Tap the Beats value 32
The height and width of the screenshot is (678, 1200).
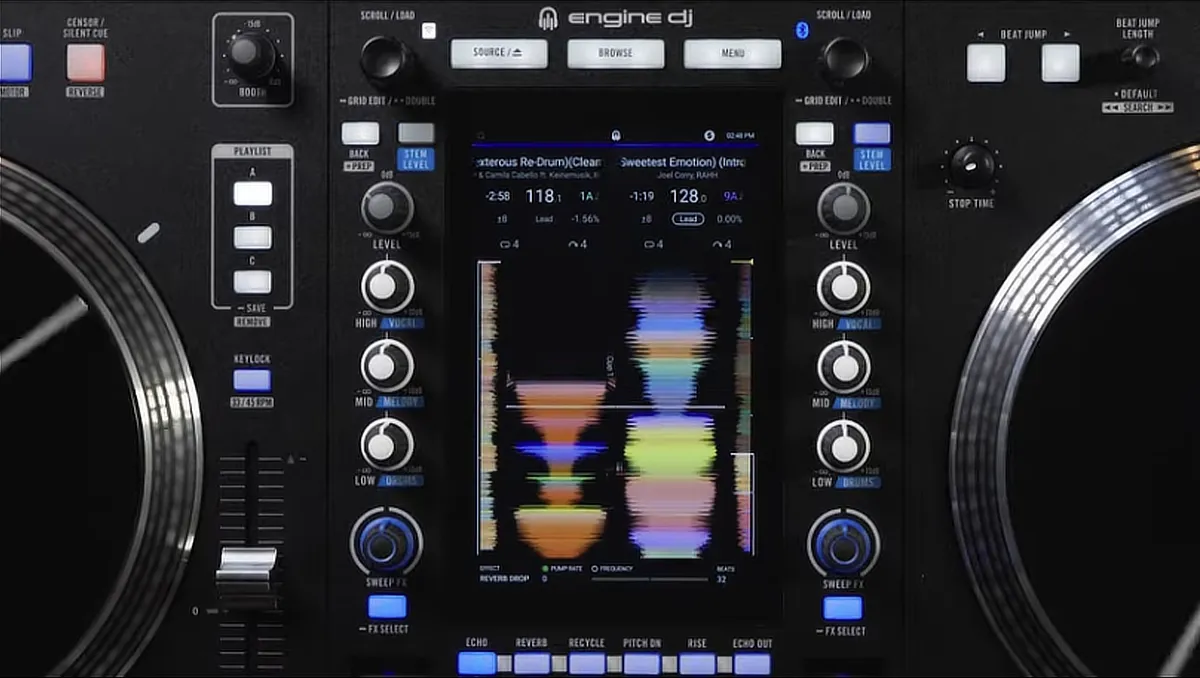pos(721,579)
